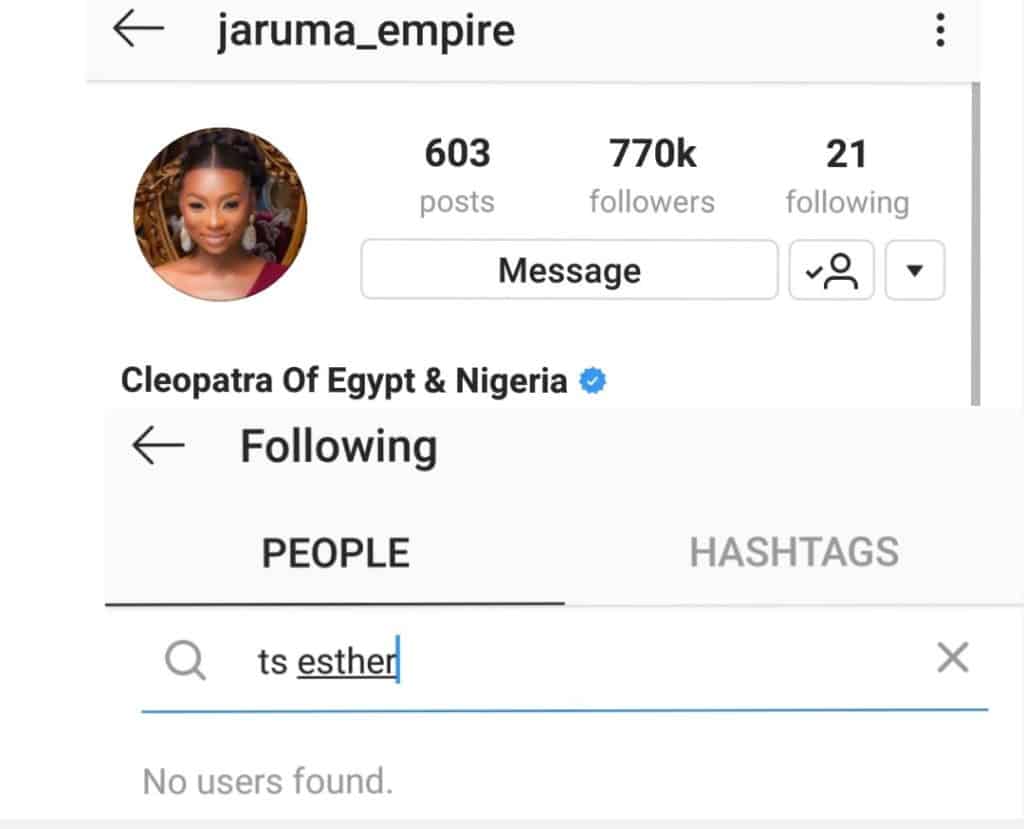This screenshot has height=829, width=1024.
Task: Tap the jaruma_empire username header
Action: click(366, 31)
